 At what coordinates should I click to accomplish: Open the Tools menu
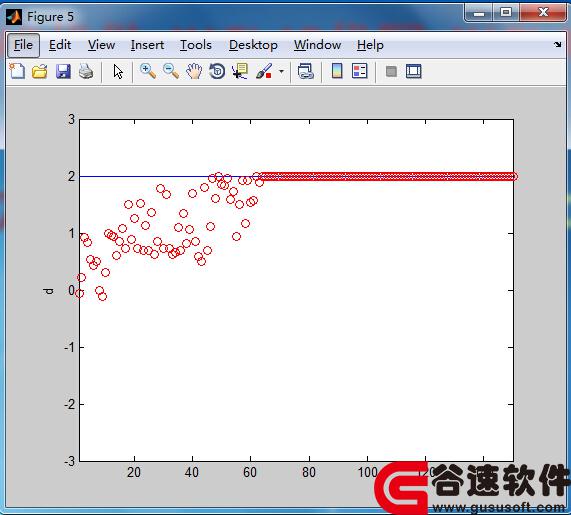[196, 45]
